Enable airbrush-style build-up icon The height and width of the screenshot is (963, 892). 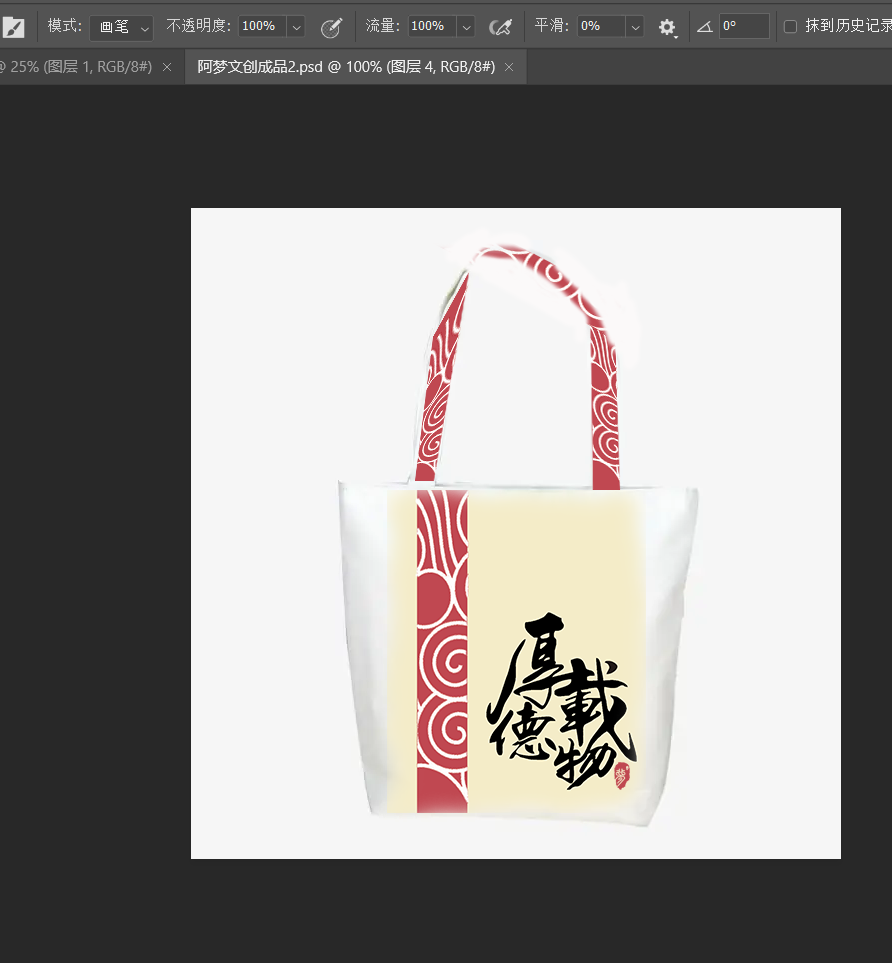tap(500, 27)
